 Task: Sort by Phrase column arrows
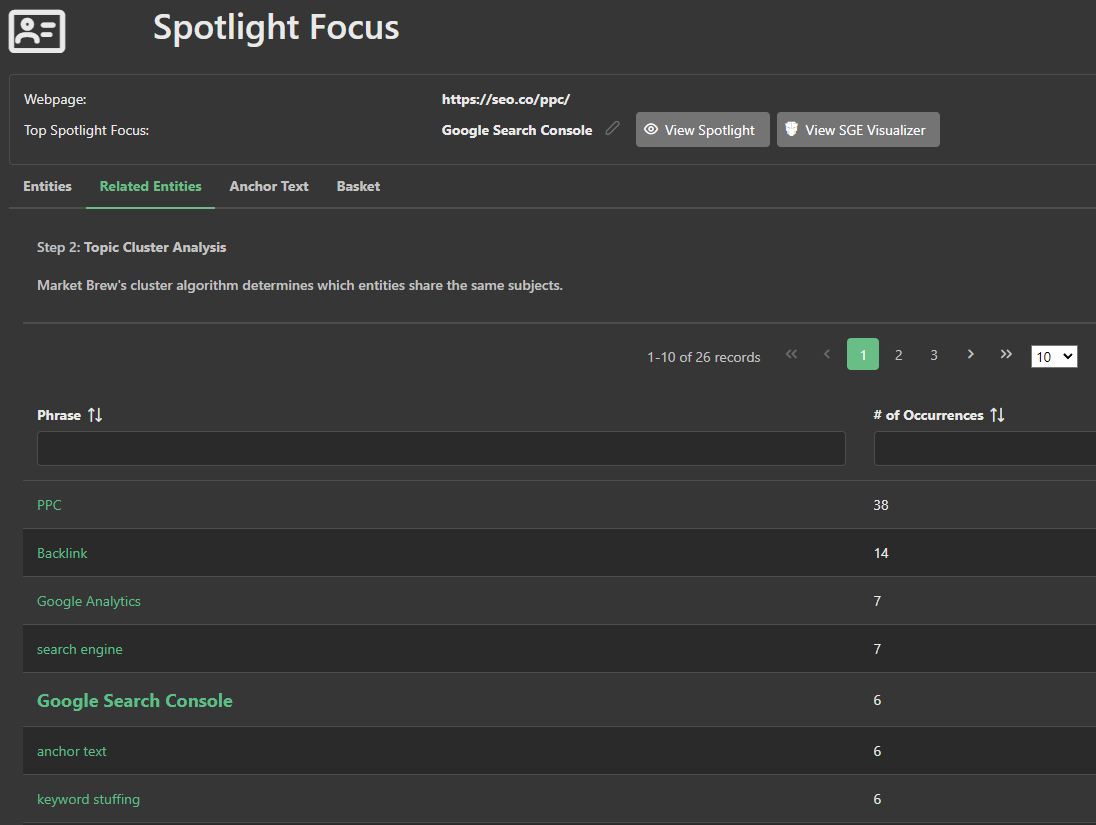tap(95, 415)
